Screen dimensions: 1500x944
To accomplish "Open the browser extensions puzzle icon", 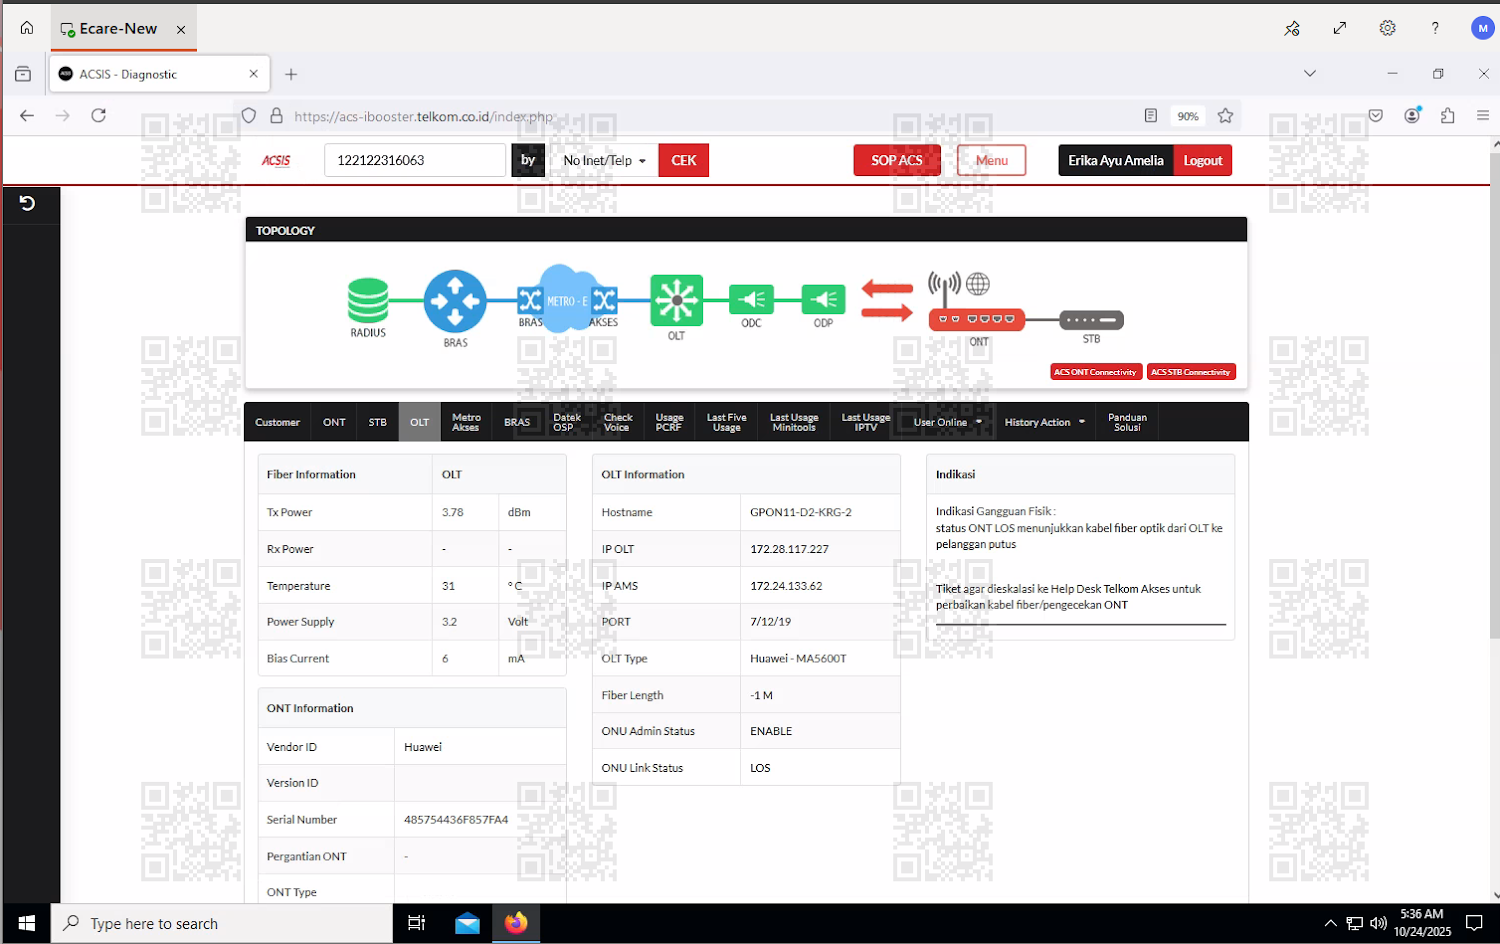I will click(1447, 116).
